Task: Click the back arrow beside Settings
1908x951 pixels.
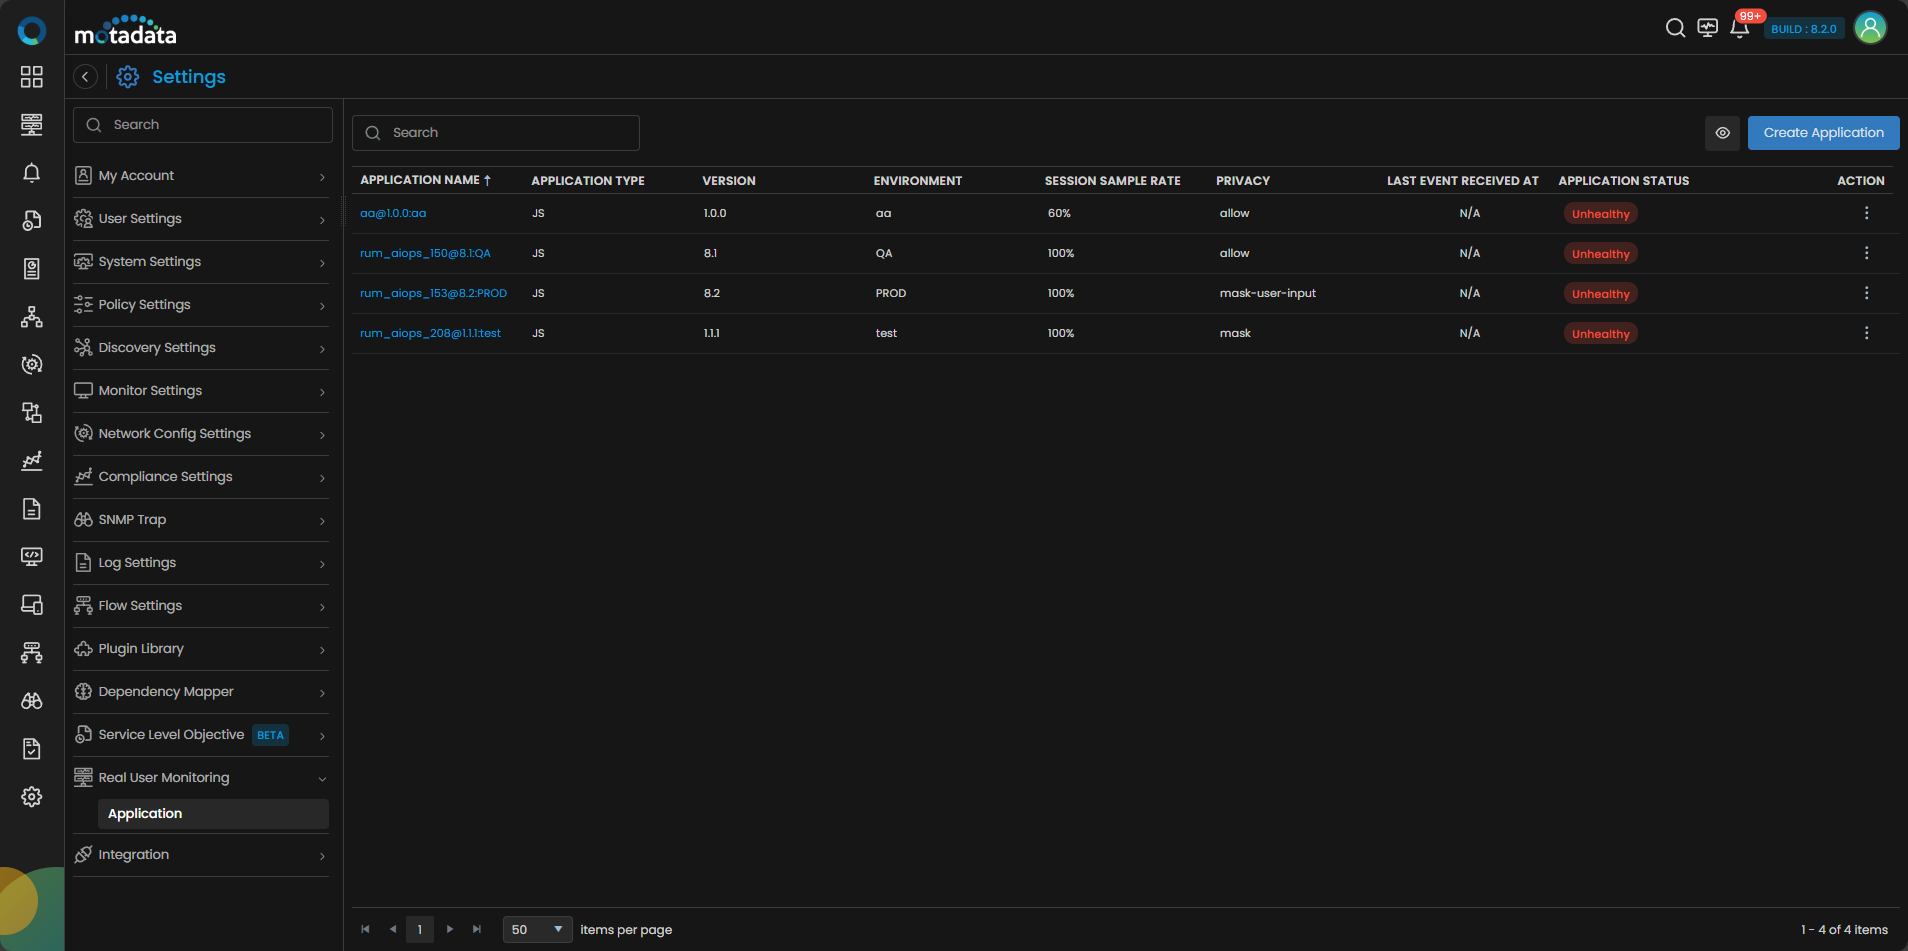Action: click(x=86, y=77)
